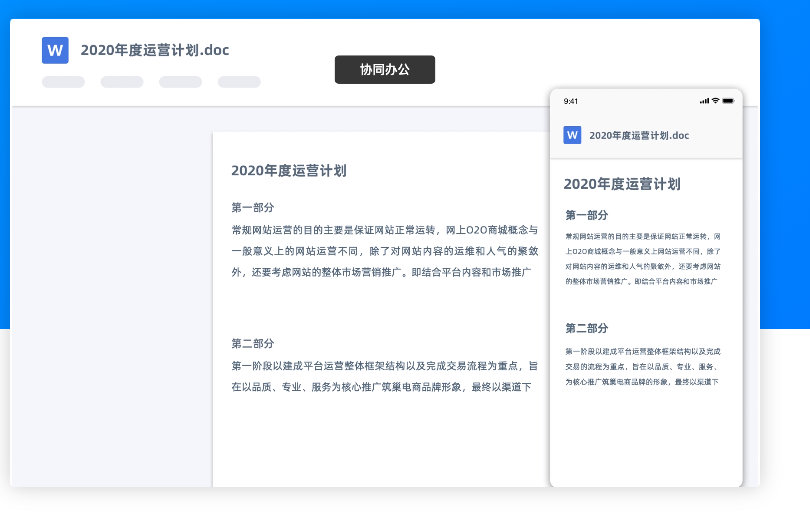Image resolution: width=810 pixels, height=517 pixels.
Task: Tap the 第一部分 heading on phone
Action: click(587, 215)
